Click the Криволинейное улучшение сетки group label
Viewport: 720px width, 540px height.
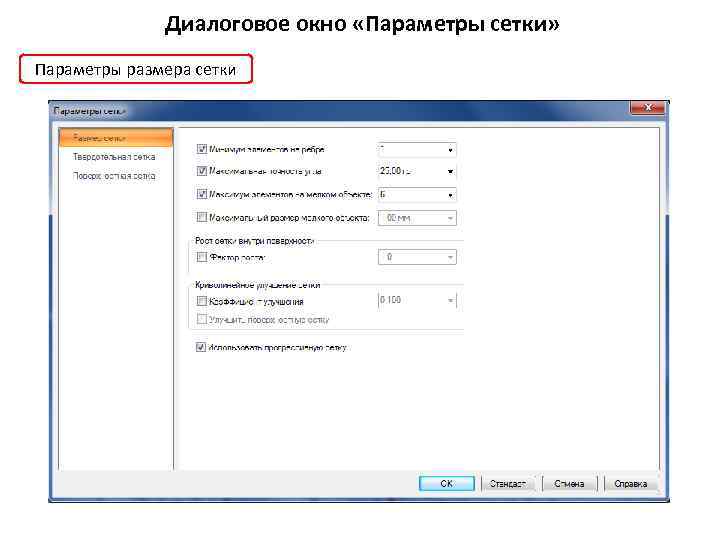[258, 285]
